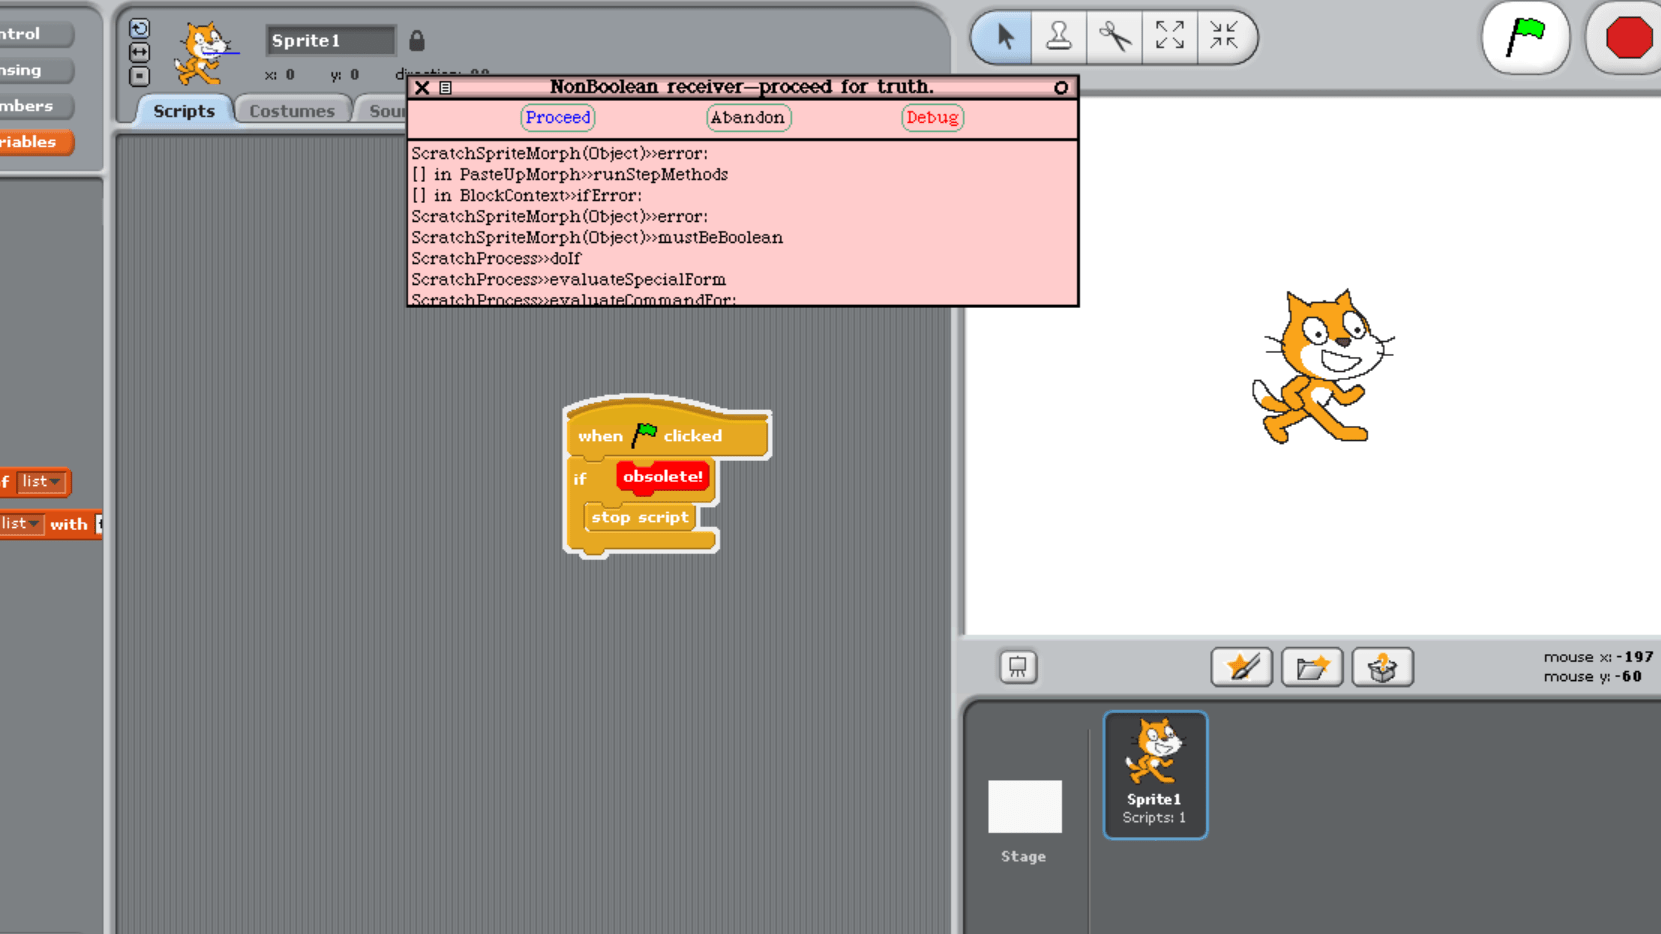Click the 'Scripts: 1' label under Sprite1

coord(1154,818)
